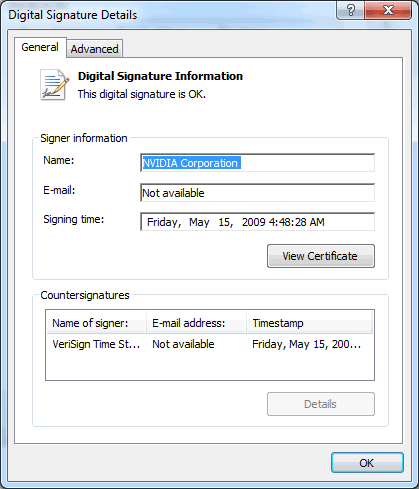This screenshot has height=489, width=419.
Task: Click the countersignature timestamp Friday, May 15 cell
Action: (306, 344)
